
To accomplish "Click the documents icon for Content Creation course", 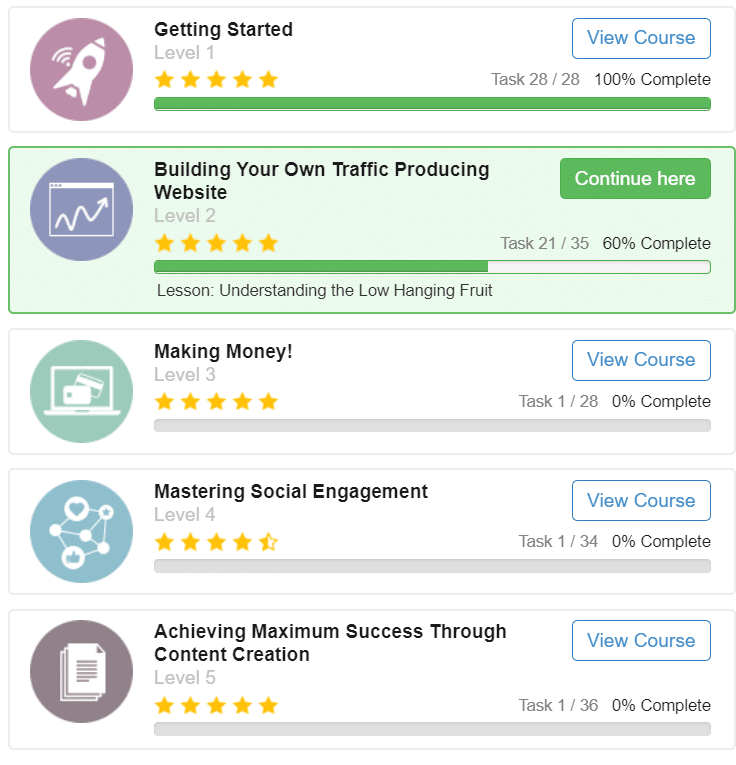I will 81,671.
